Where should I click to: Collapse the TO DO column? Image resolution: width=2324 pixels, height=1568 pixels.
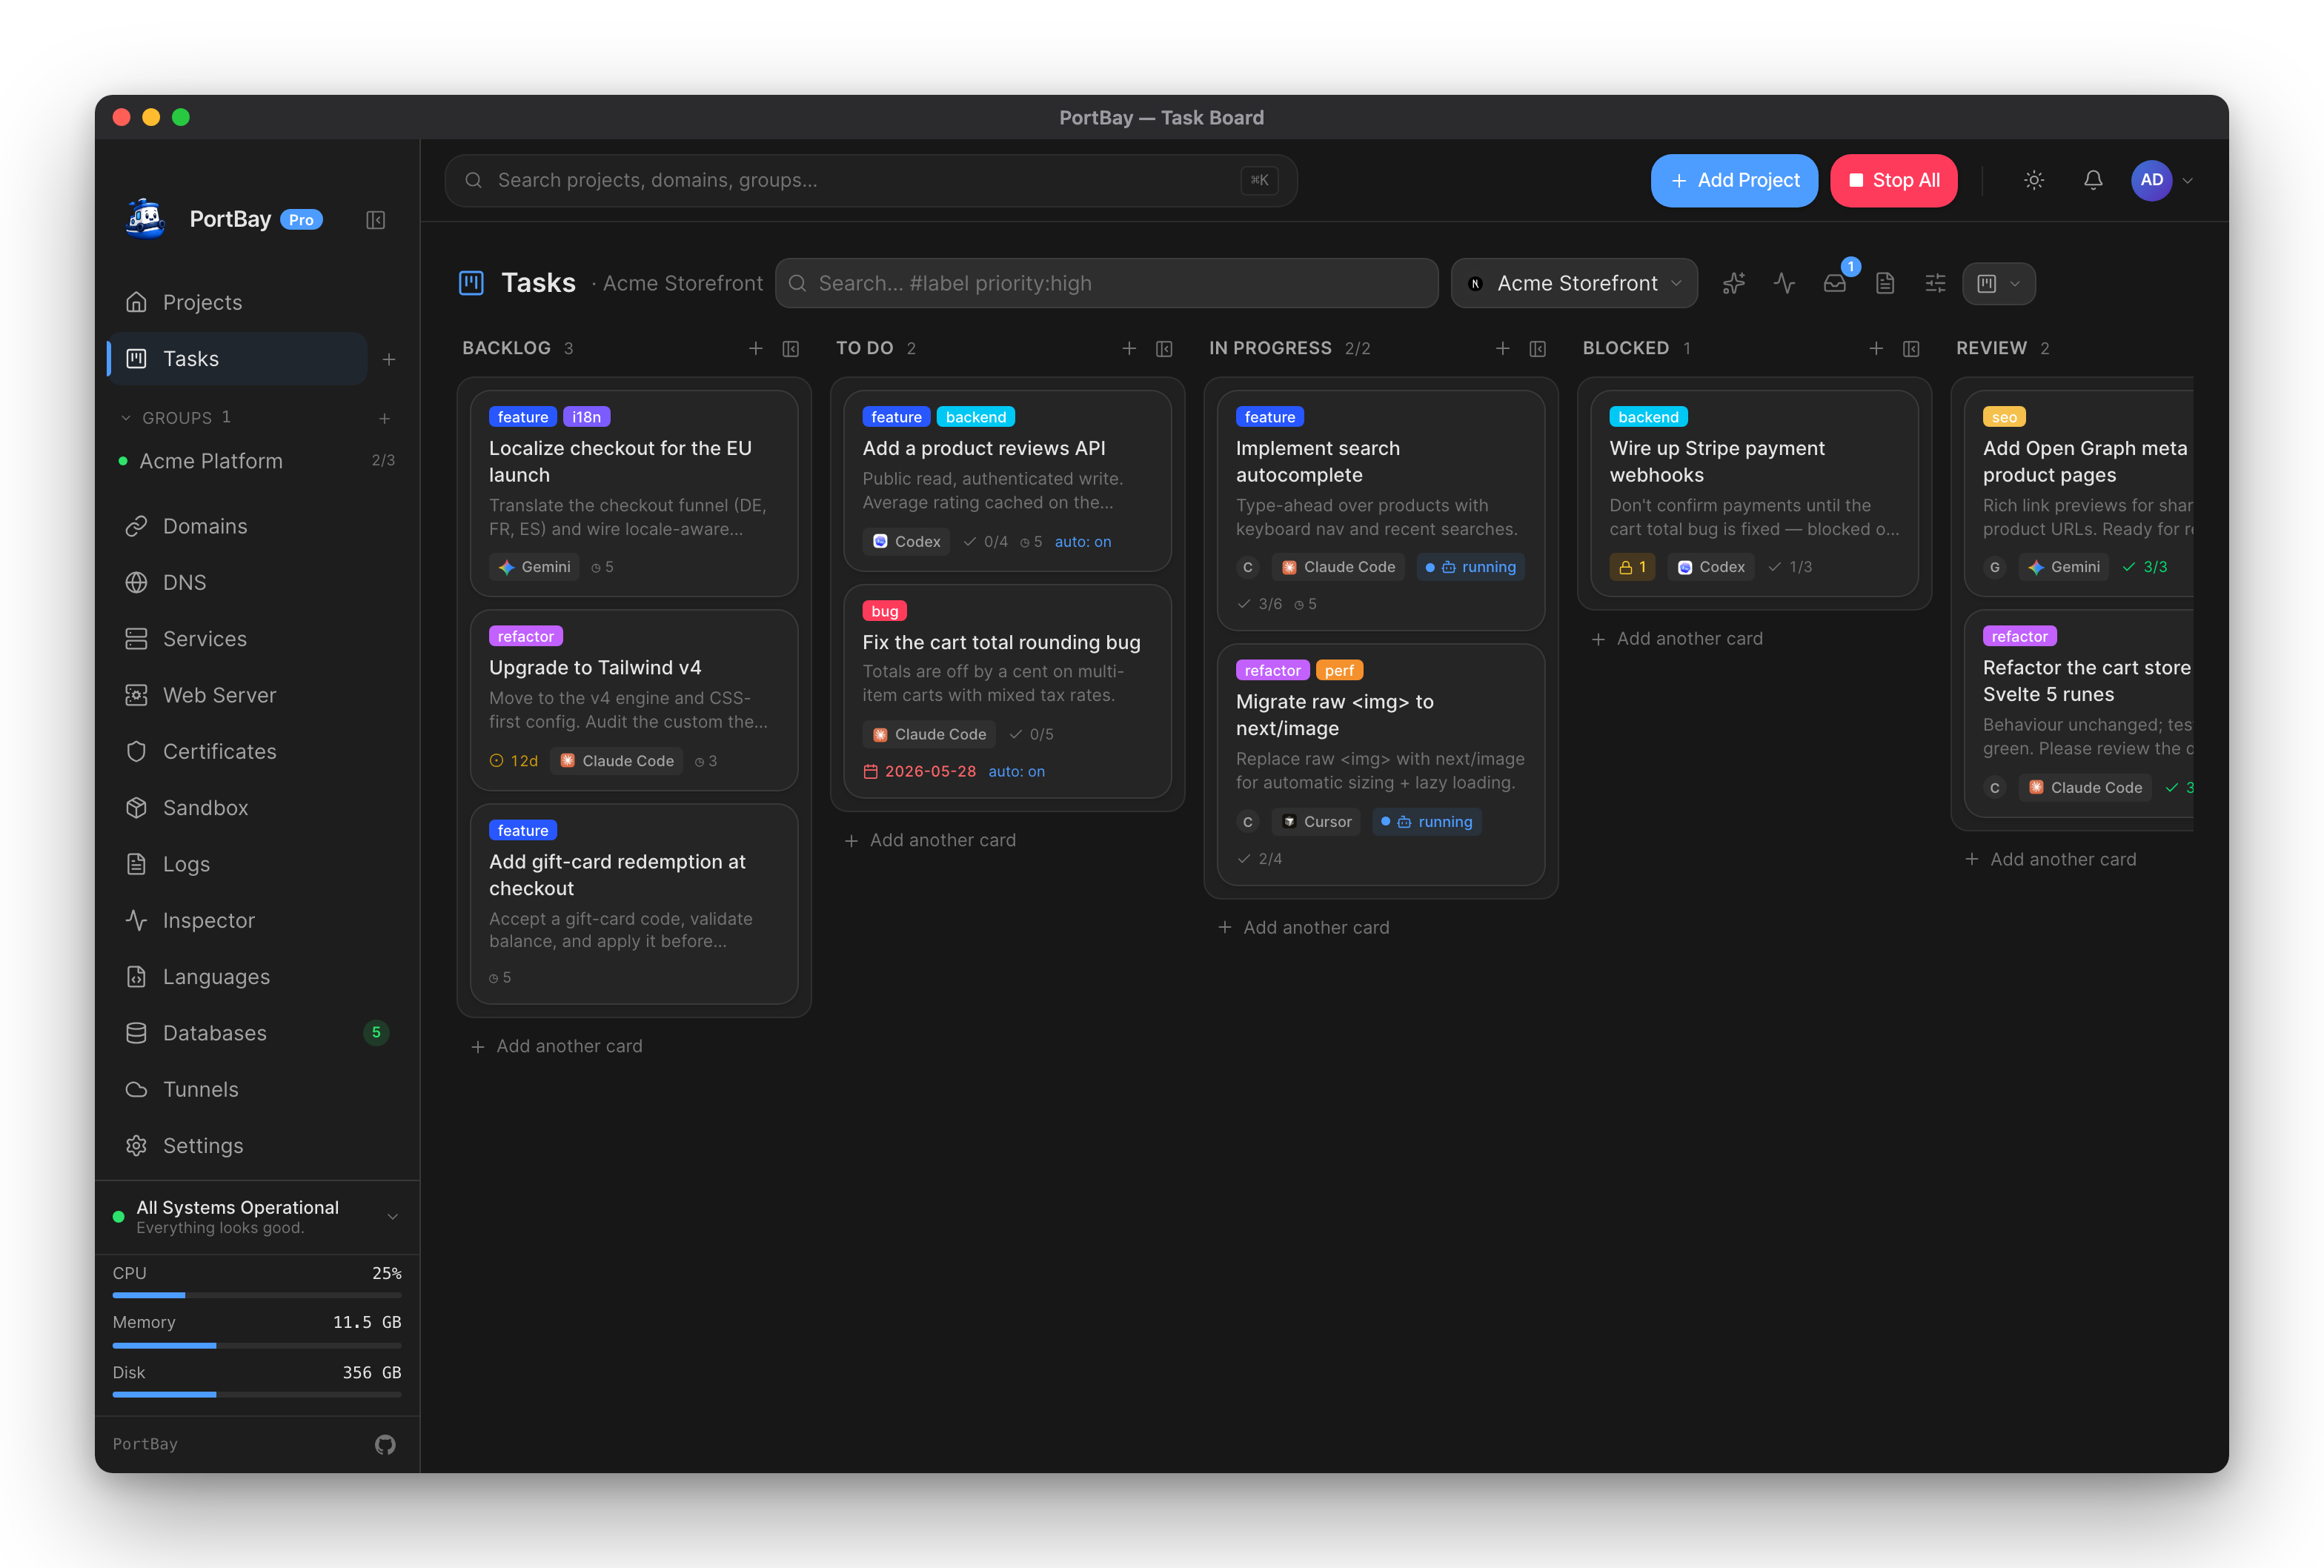(x=1164, y=348)
